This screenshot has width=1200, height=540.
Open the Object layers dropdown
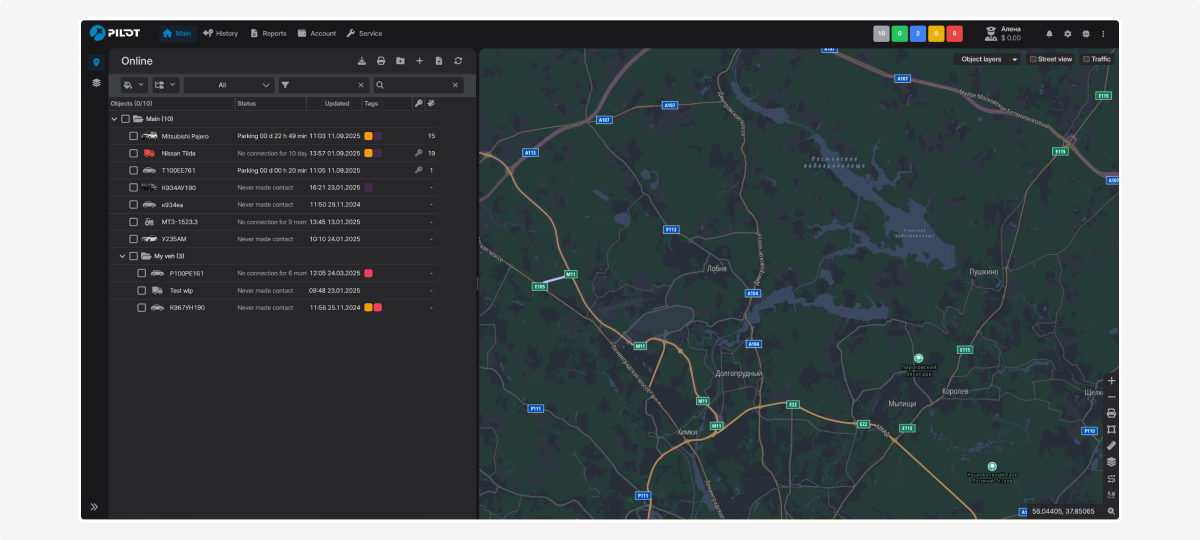[x=986, y=59]
